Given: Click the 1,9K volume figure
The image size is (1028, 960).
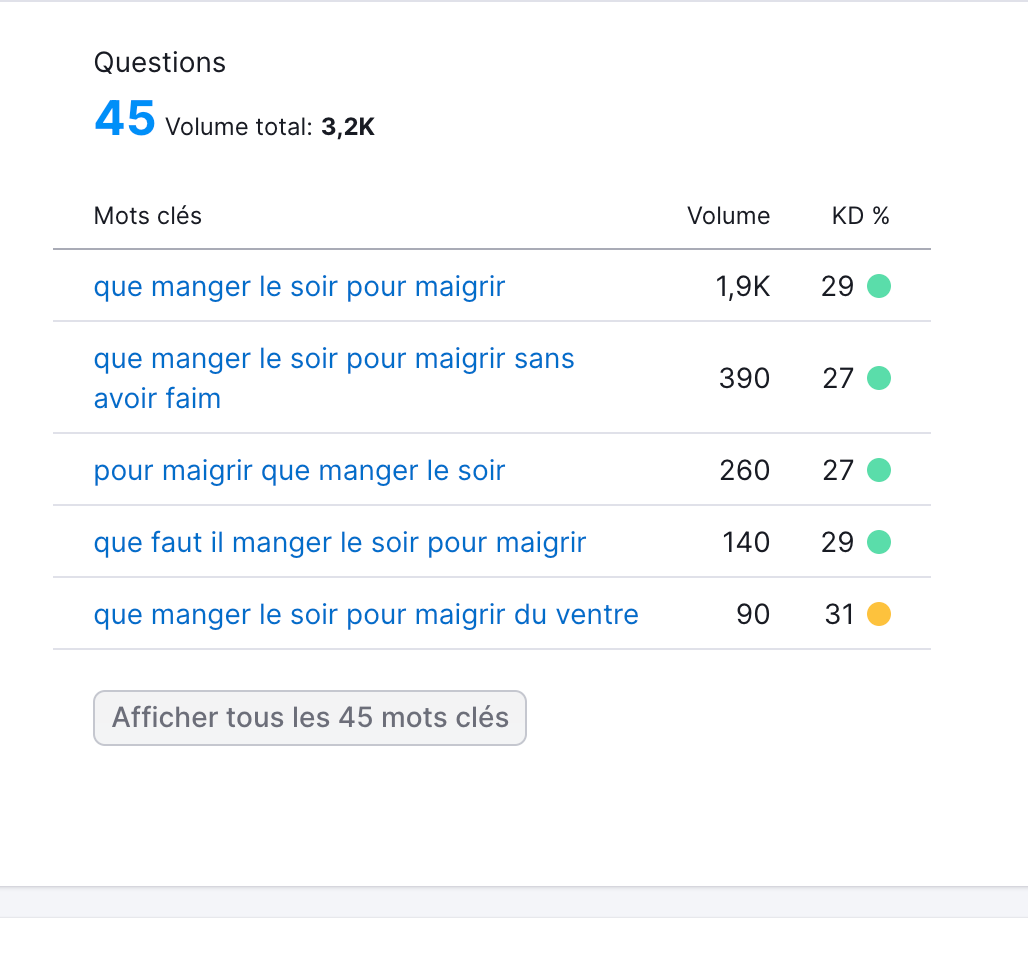Looking at the screenshot, I should coord(745,286).
